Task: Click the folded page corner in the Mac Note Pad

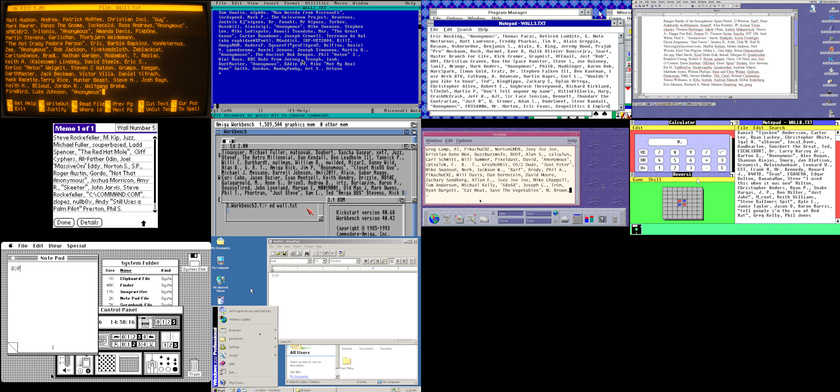Action: (x=13, y=348)
